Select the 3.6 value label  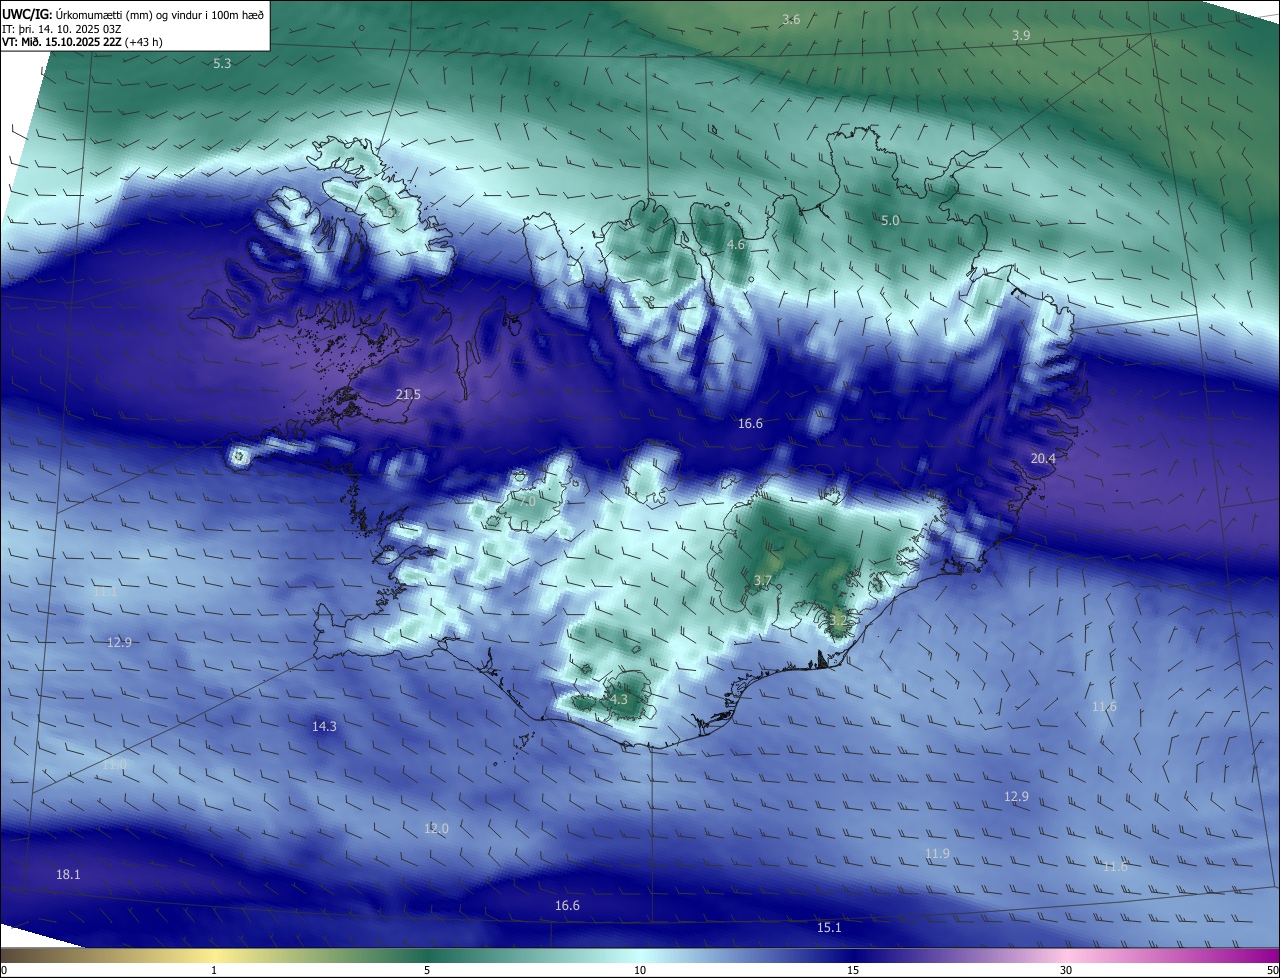pos(791,20)
